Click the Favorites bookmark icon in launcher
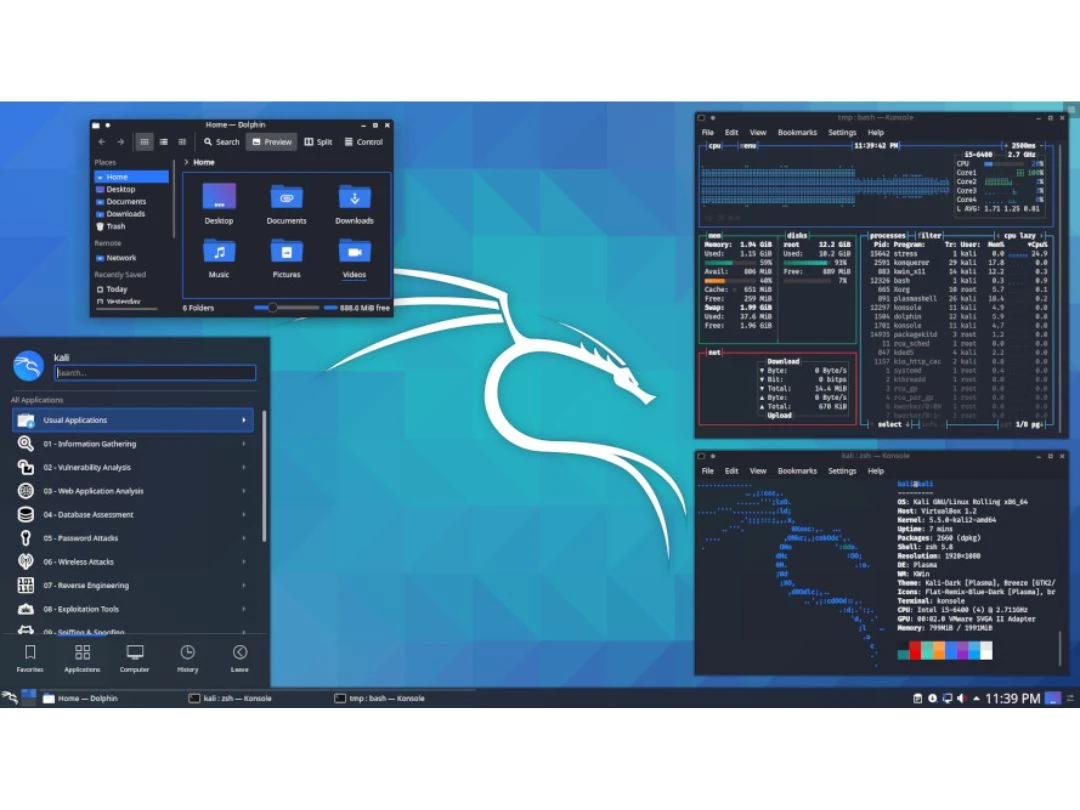Viewport: 1080px width, 810px height. coord(30,655)
